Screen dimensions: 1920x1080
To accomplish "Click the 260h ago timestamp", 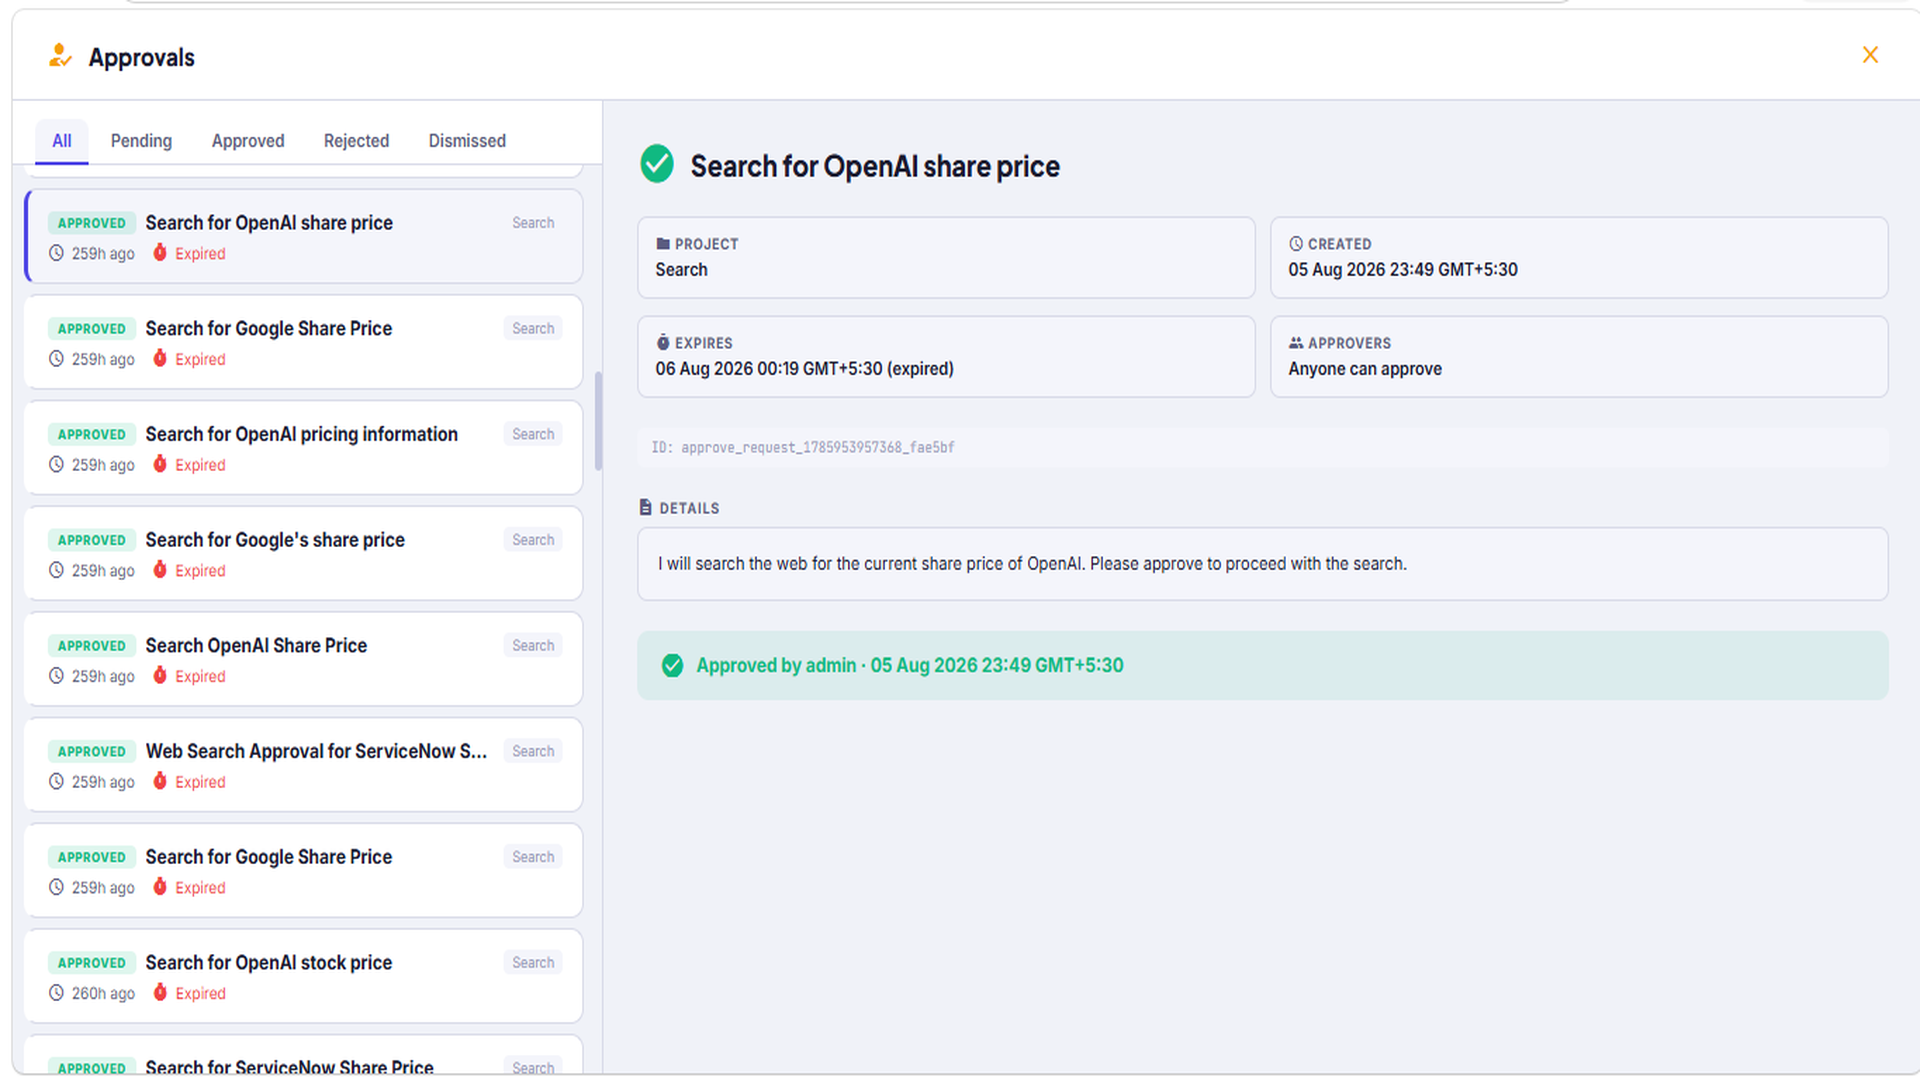I will pos(103,993).
